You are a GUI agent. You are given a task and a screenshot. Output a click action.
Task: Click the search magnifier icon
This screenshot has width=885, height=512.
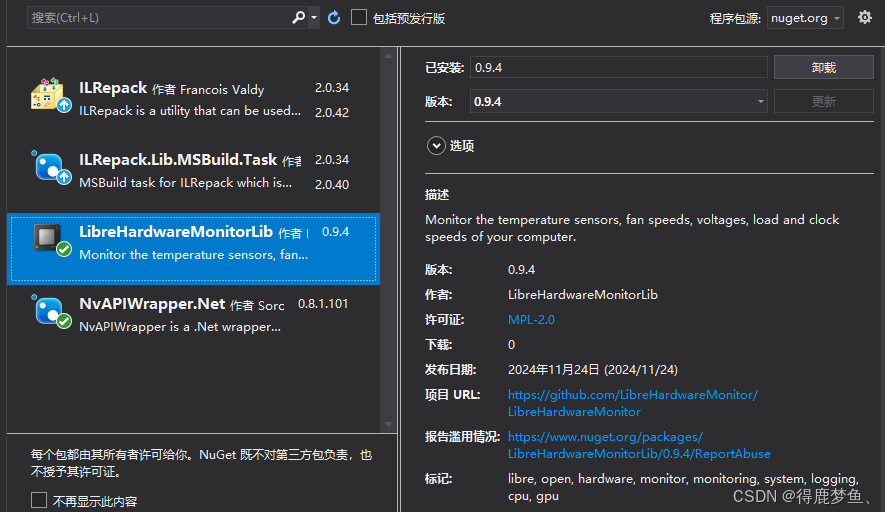298,17
